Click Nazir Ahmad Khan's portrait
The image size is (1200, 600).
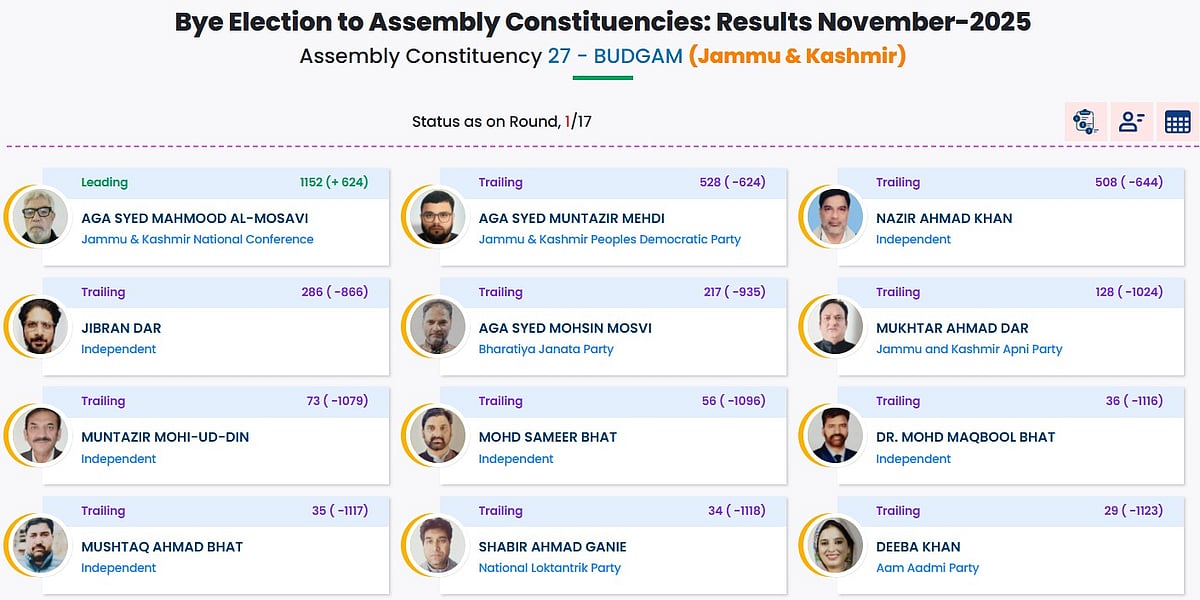pos(835,217)
